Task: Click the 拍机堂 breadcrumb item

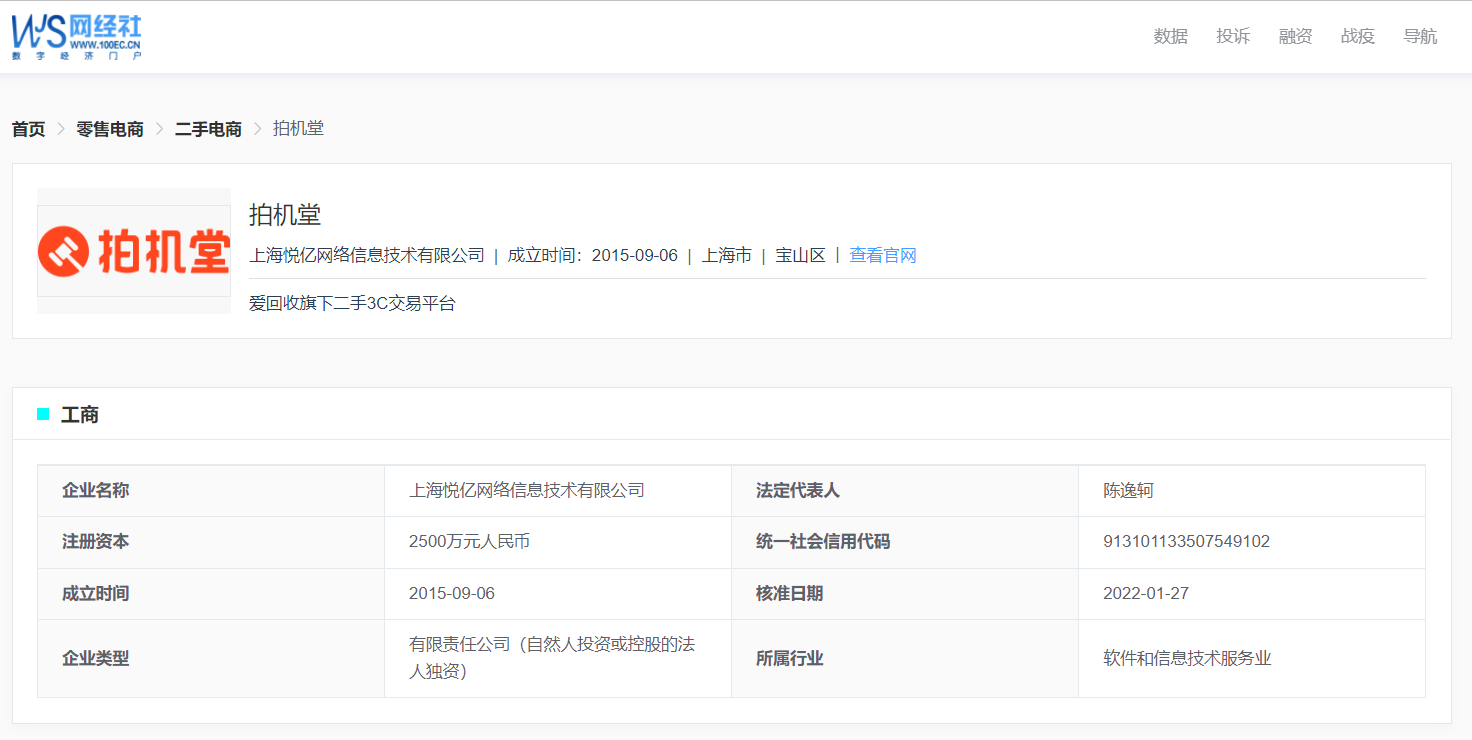Action: tap(298, 129)
